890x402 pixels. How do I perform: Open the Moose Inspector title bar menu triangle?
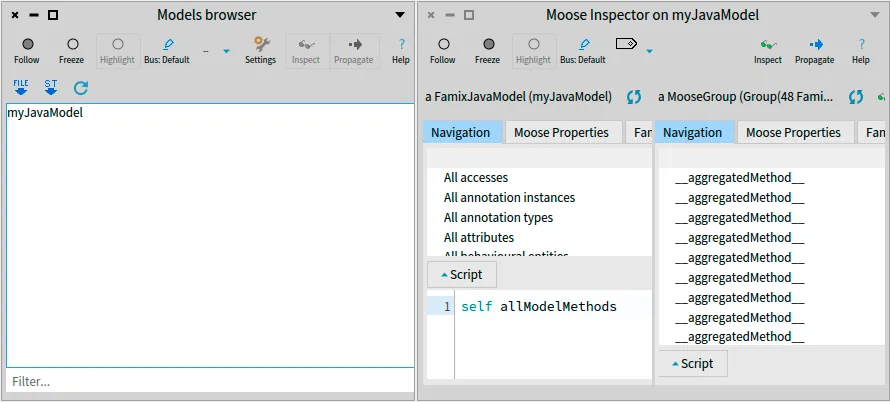point(875,15)
